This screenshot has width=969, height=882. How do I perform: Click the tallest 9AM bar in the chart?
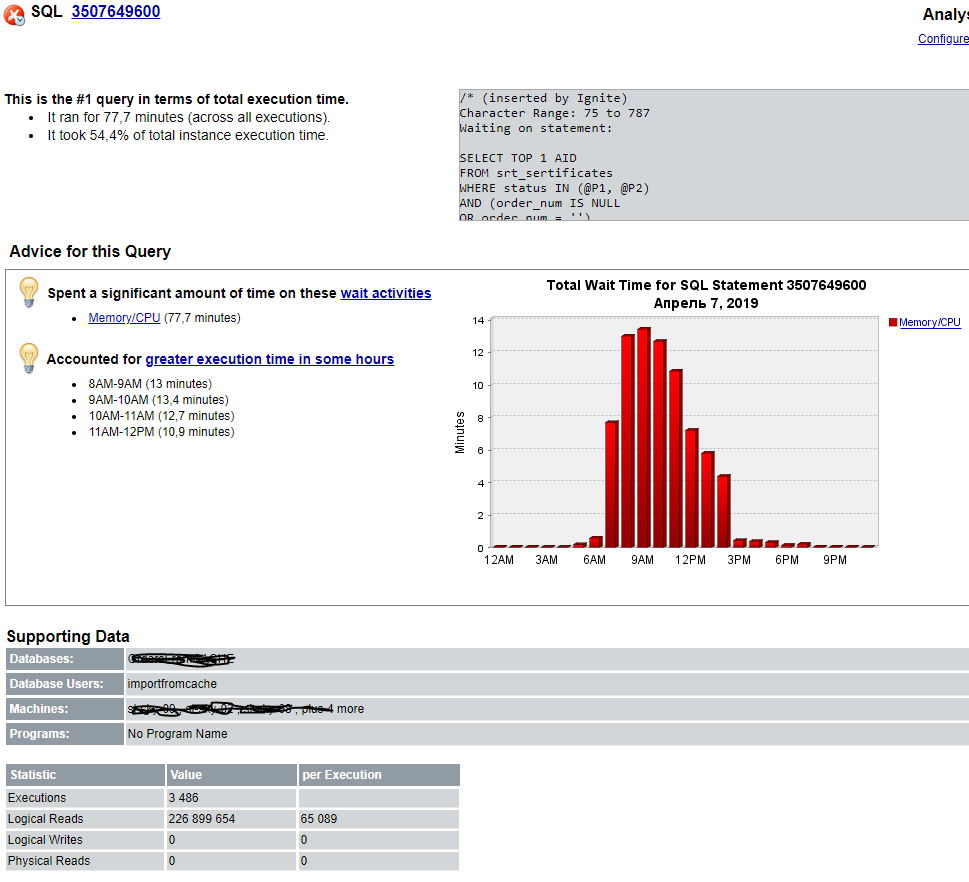pyautogui.click(x=643, y=438)
